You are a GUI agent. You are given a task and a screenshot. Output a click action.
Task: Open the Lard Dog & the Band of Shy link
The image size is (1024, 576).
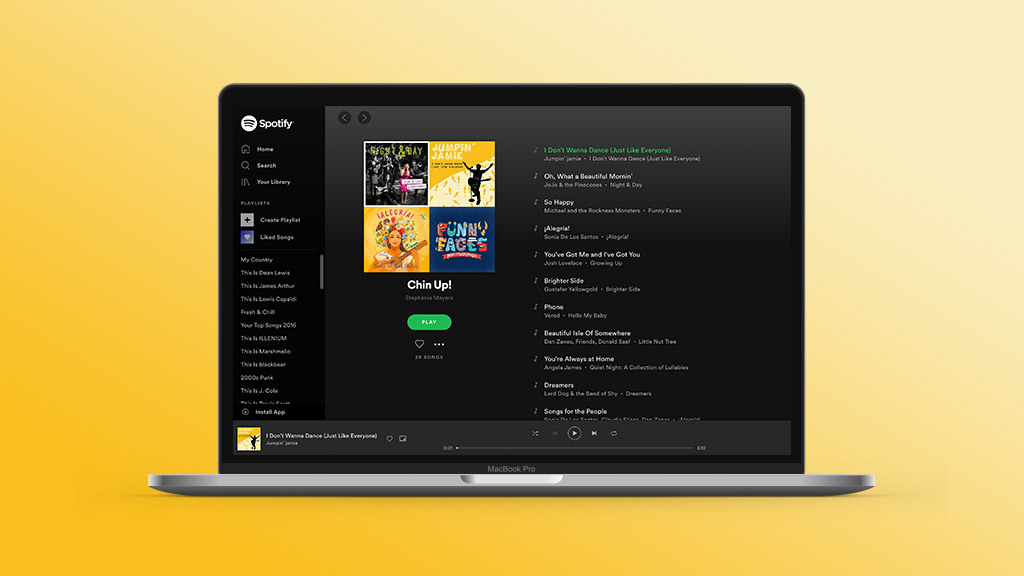581,394
